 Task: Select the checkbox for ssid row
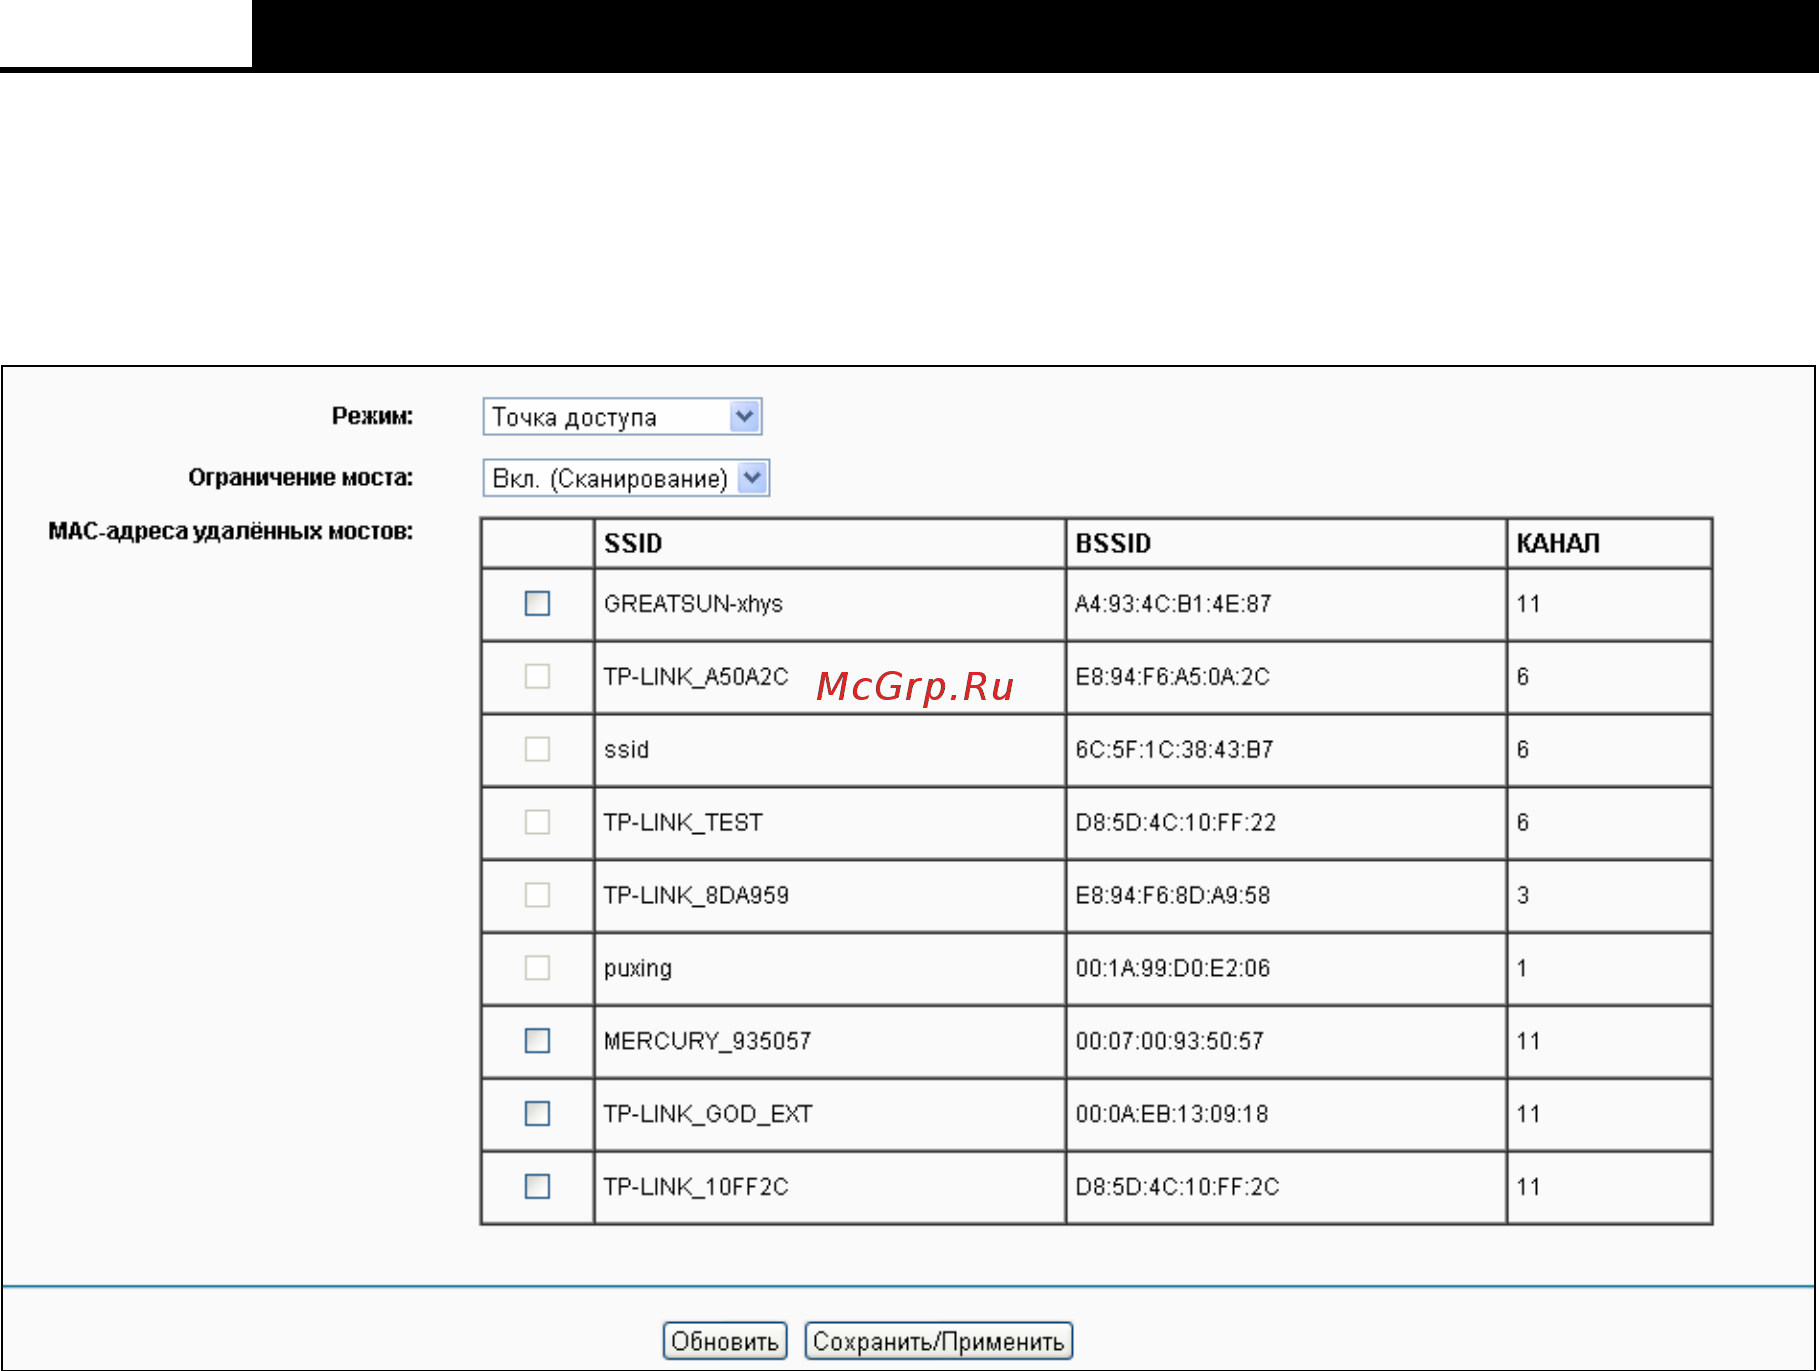tap(537, 749)
